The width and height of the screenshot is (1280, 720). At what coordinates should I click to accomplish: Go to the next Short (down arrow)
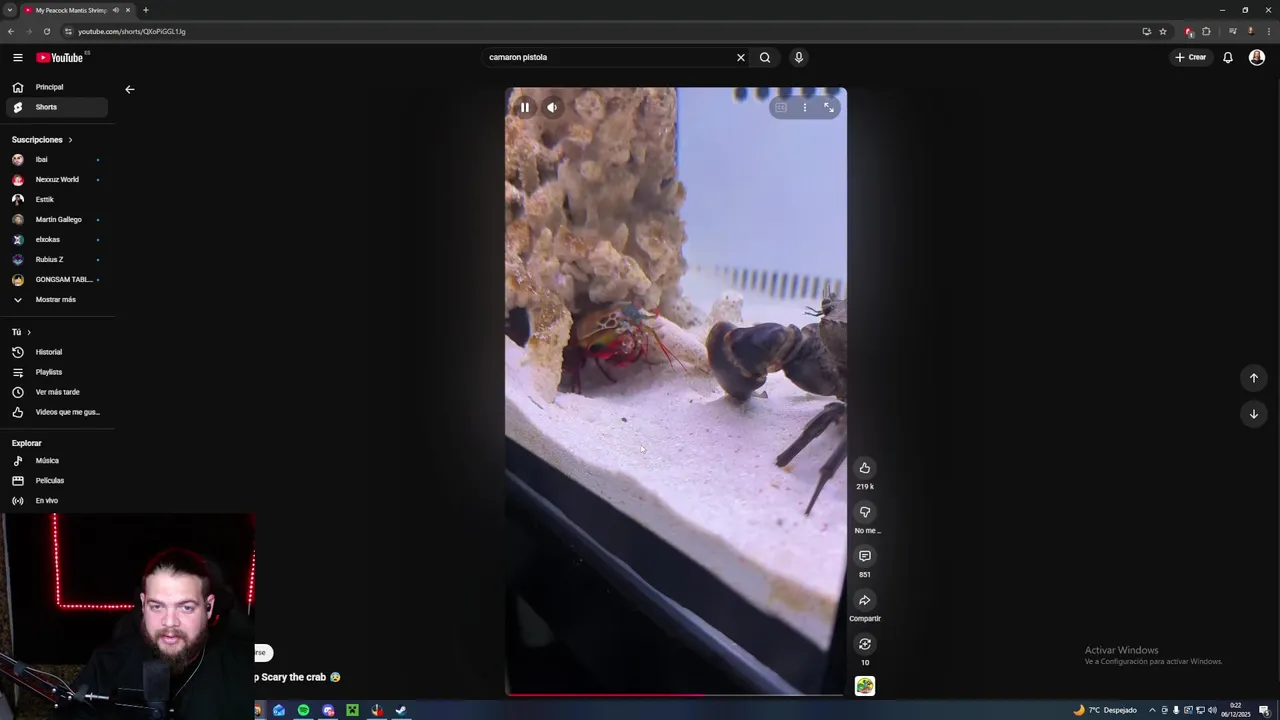coord(1254,414)
